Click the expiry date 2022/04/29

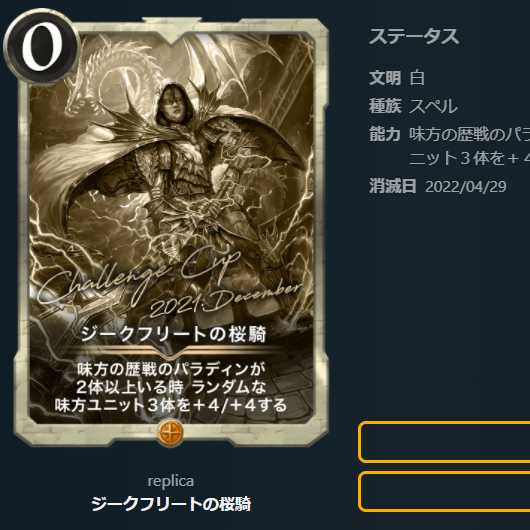pos(465,187)
